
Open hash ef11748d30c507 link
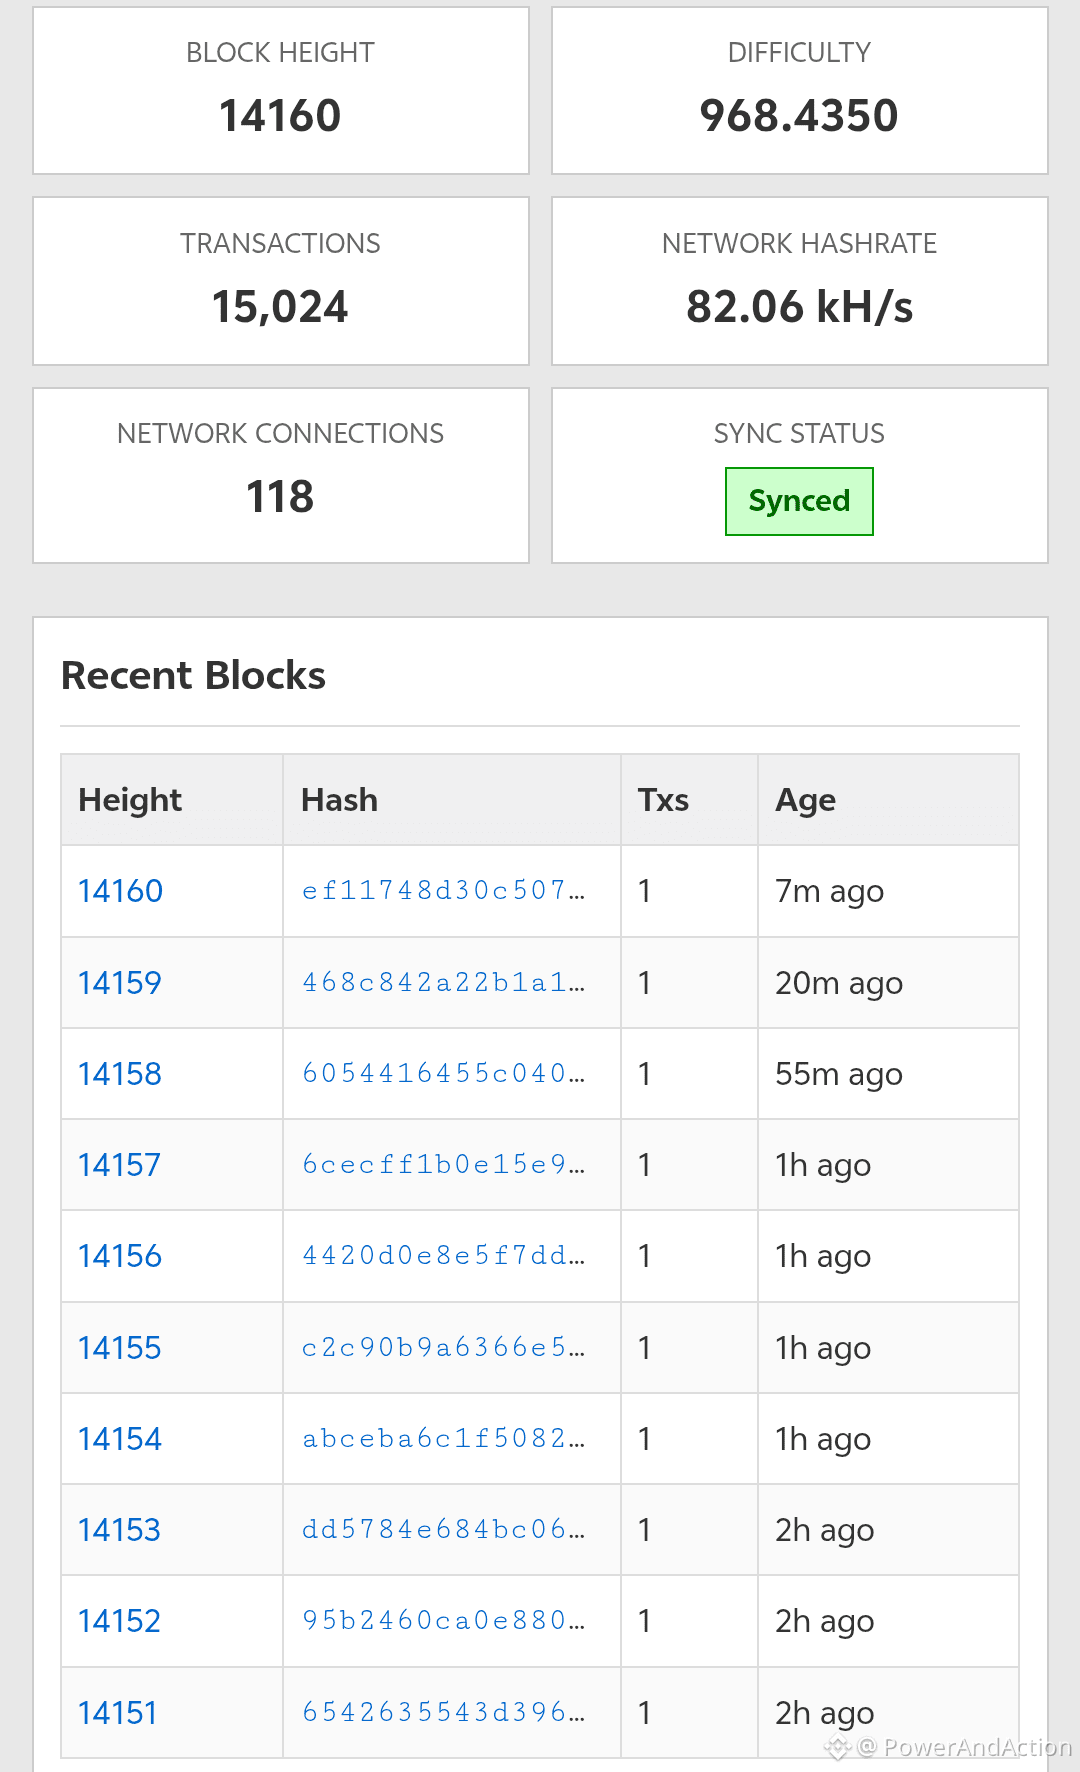tap(443, 891)
